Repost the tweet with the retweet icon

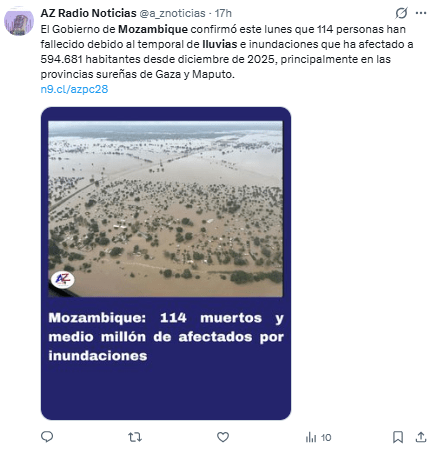[x=135, y=437]
